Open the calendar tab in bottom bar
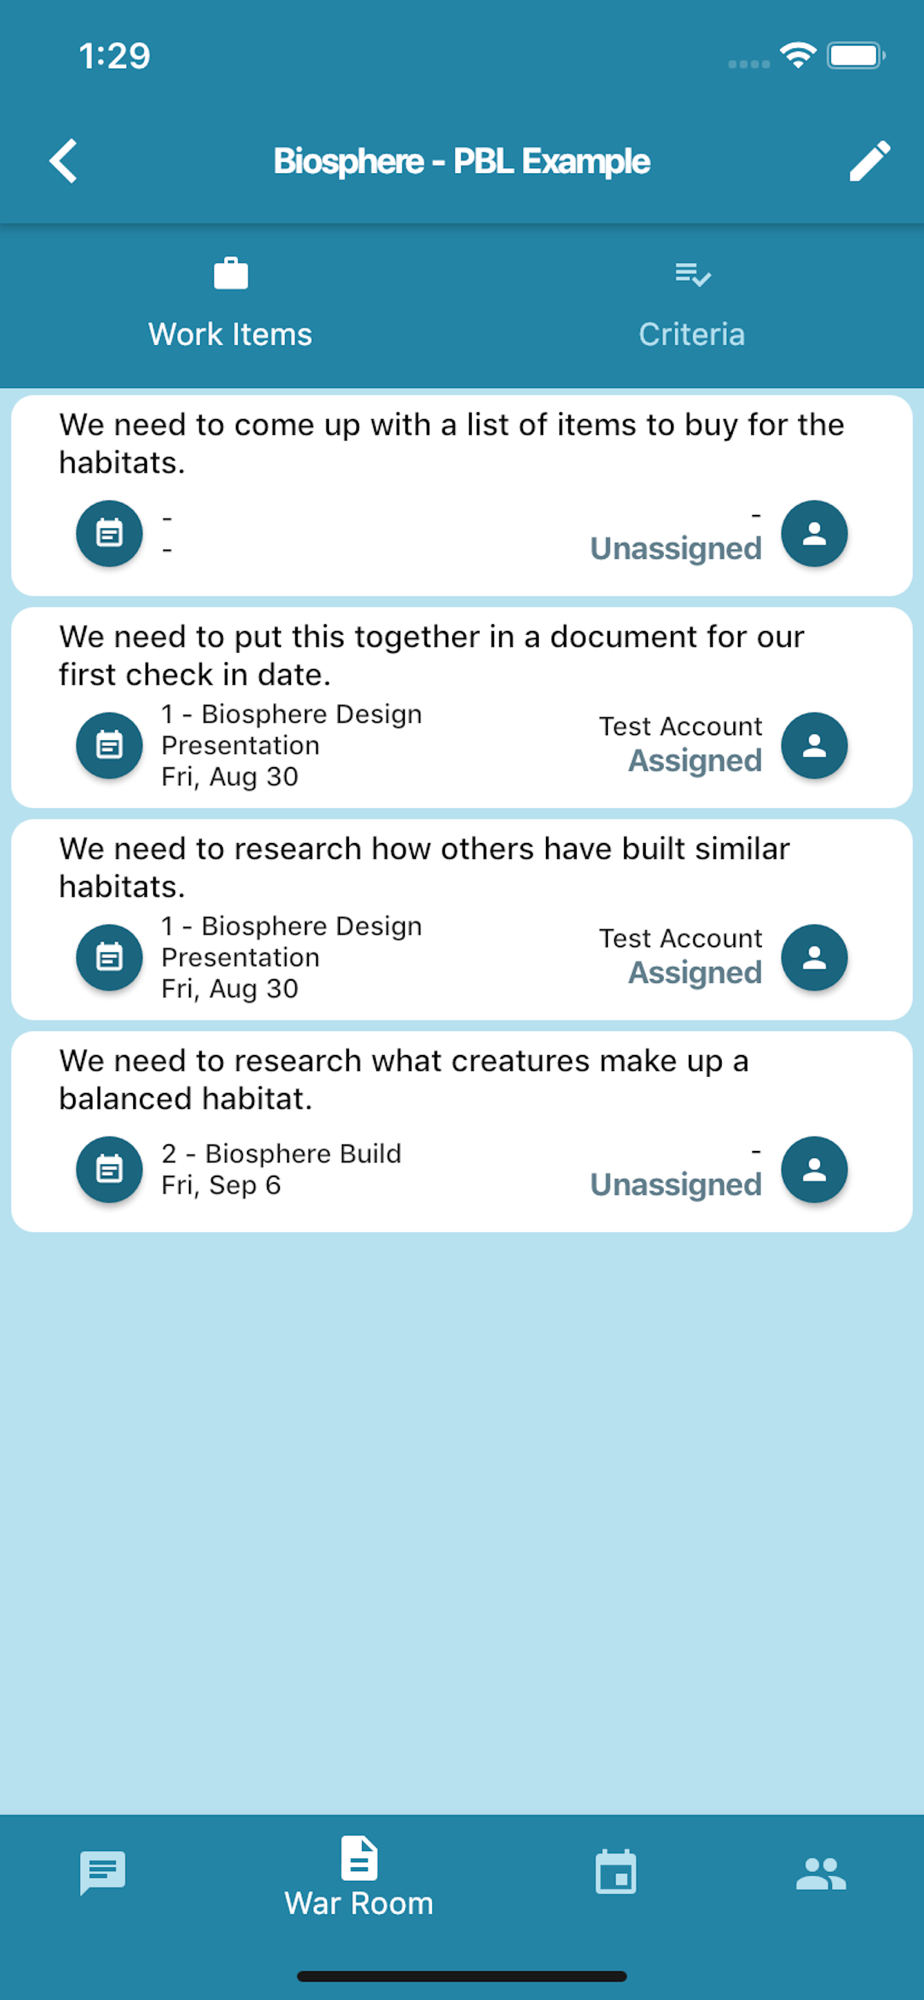 616,1872
